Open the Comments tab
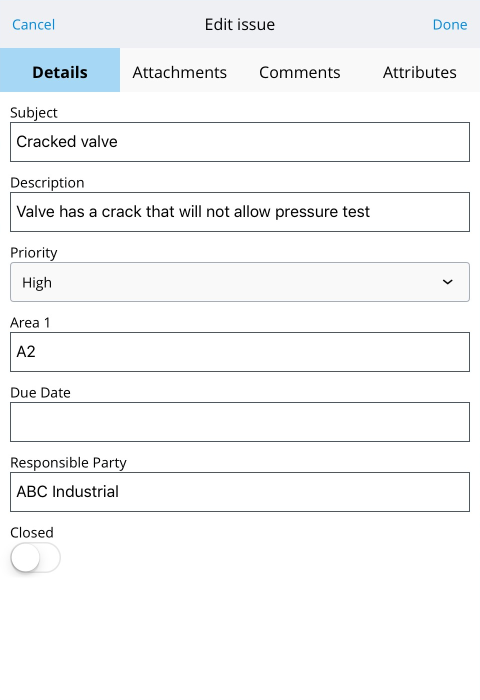 tap(300, 72)
